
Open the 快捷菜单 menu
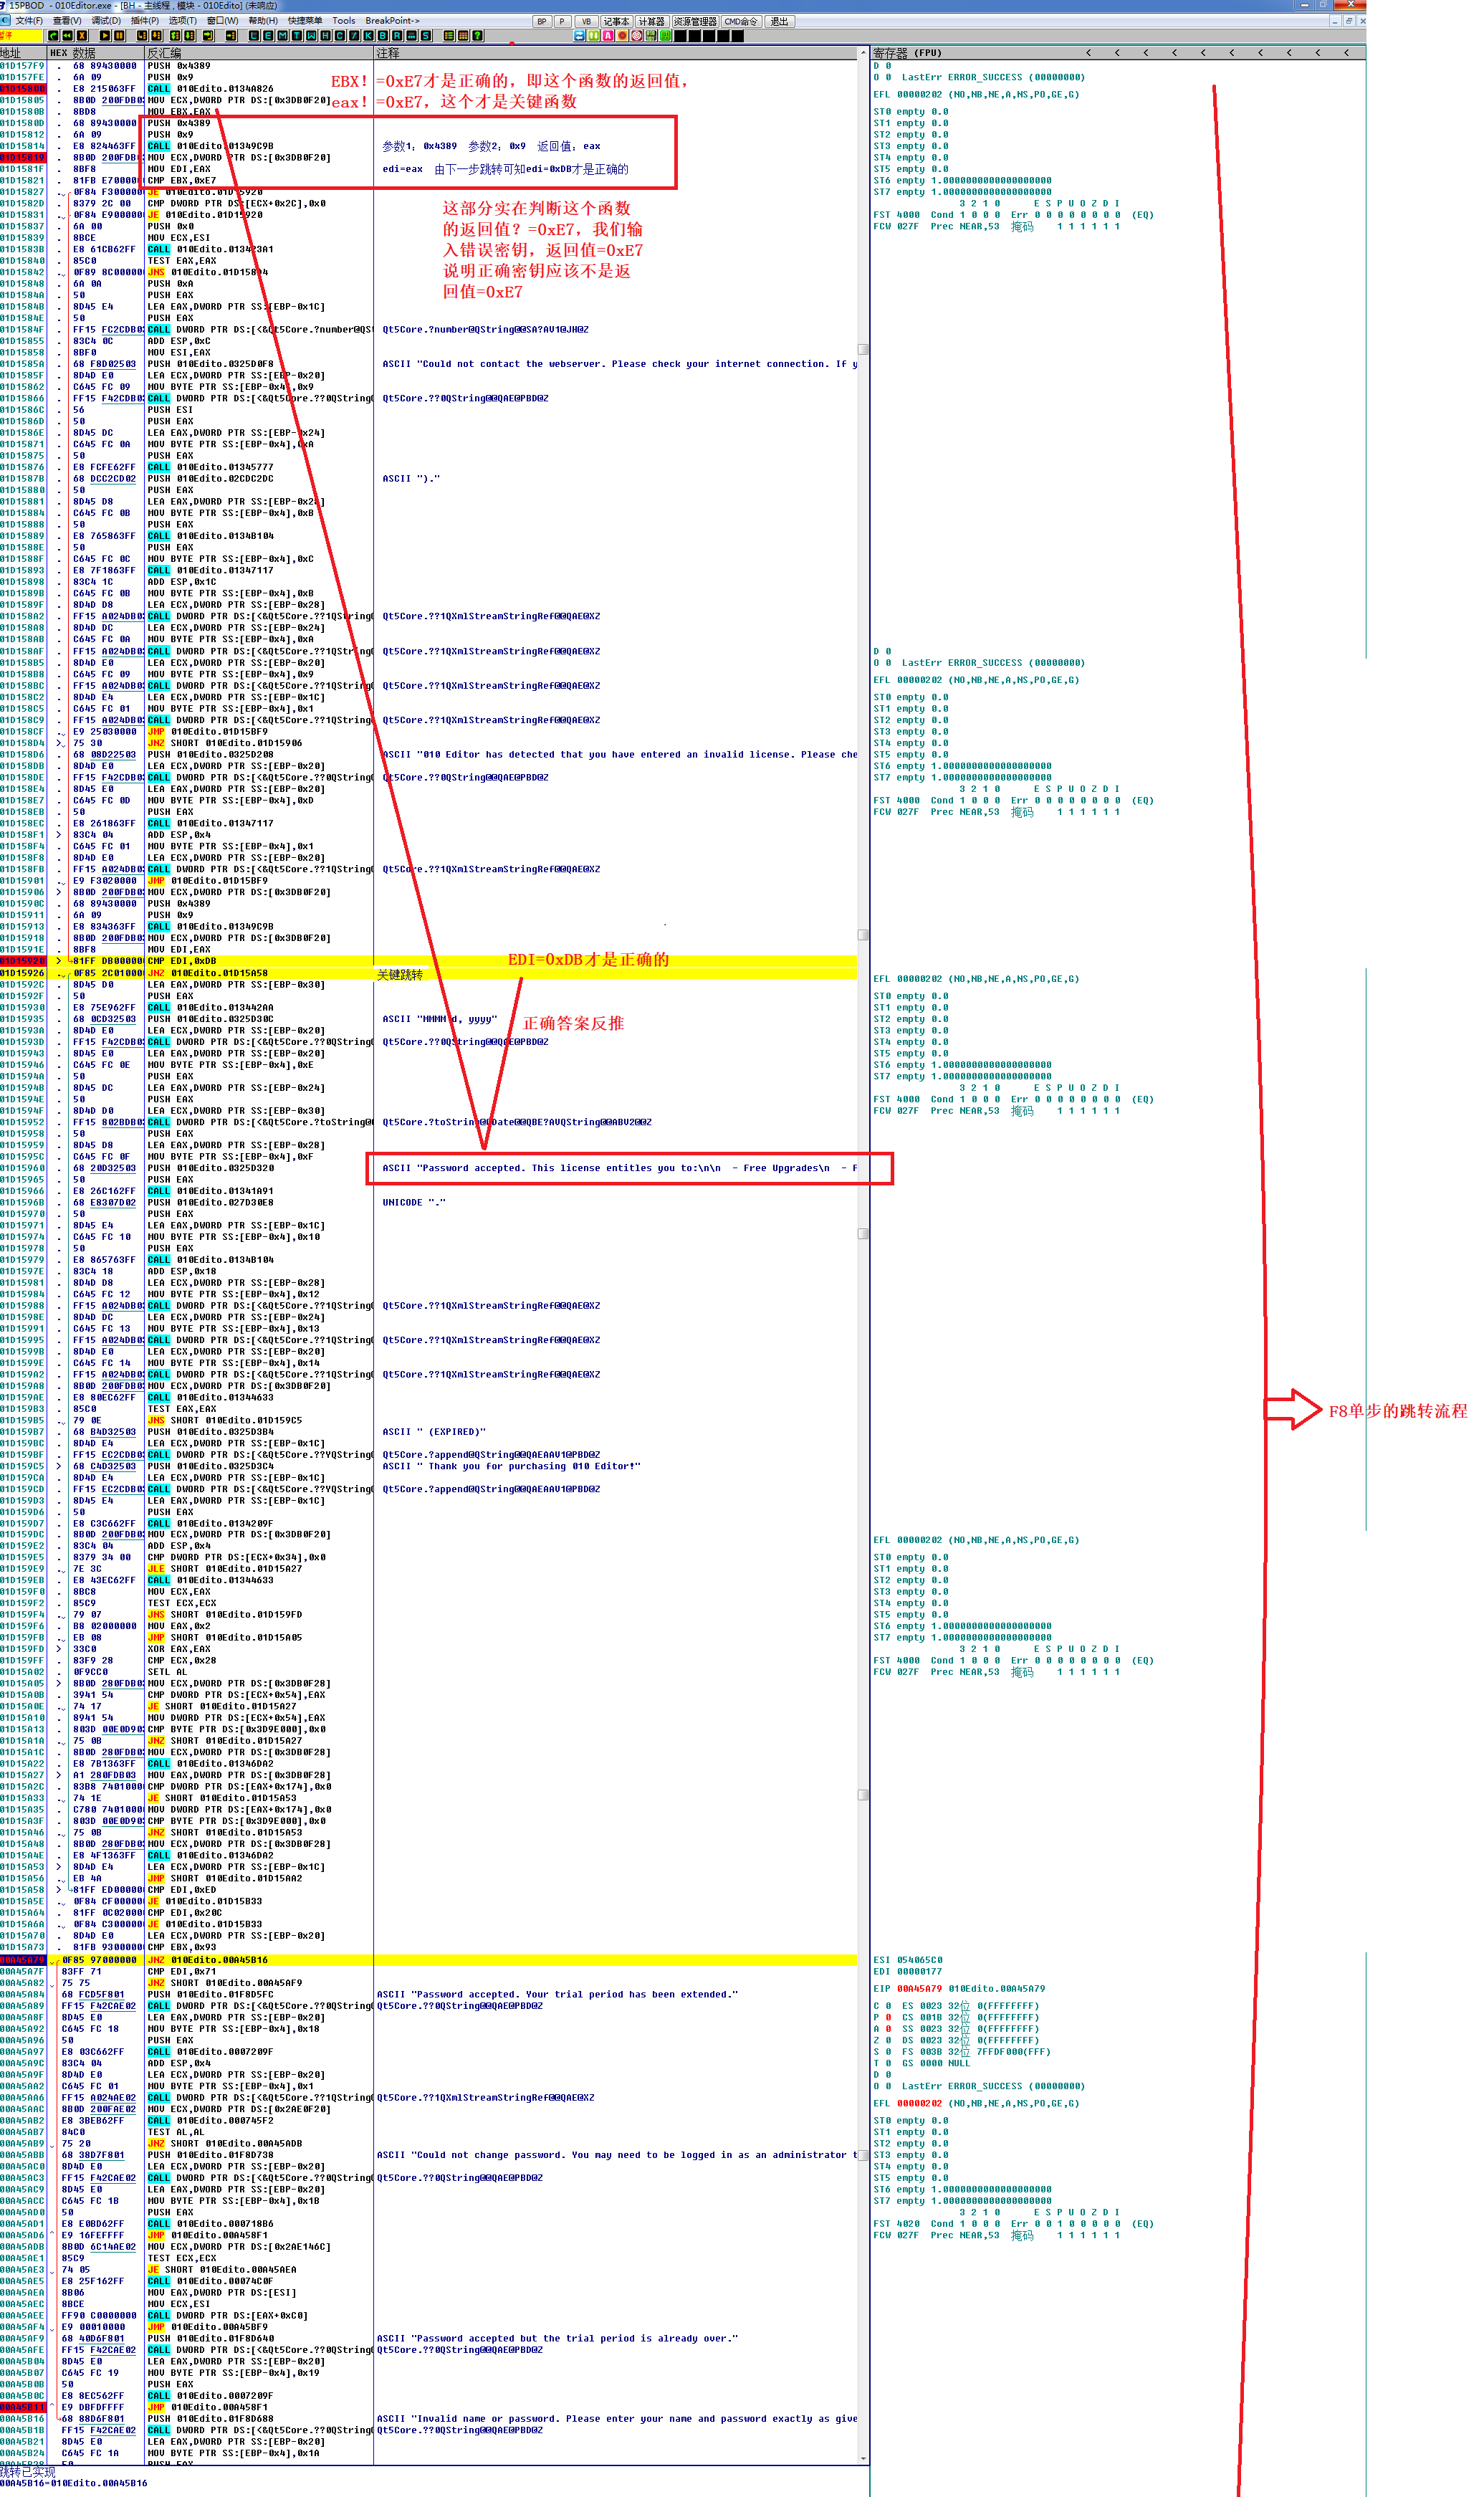(305, 20)
